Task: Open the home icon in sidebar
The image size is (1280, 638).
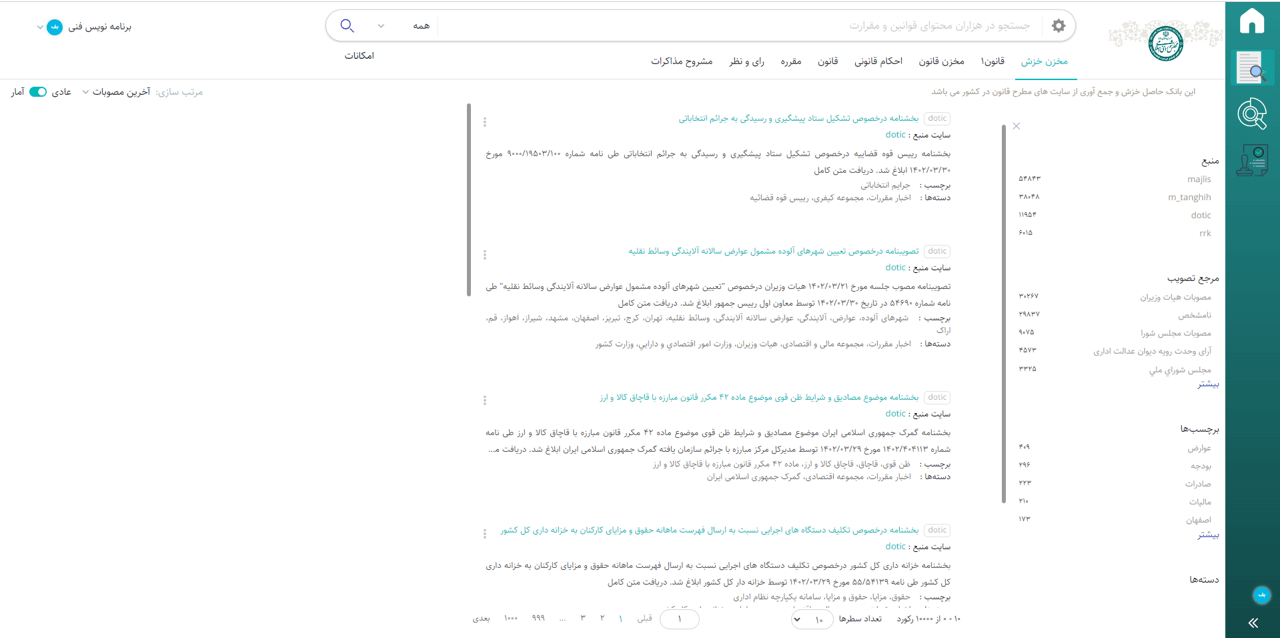Action: click(x=1252, y=21)
